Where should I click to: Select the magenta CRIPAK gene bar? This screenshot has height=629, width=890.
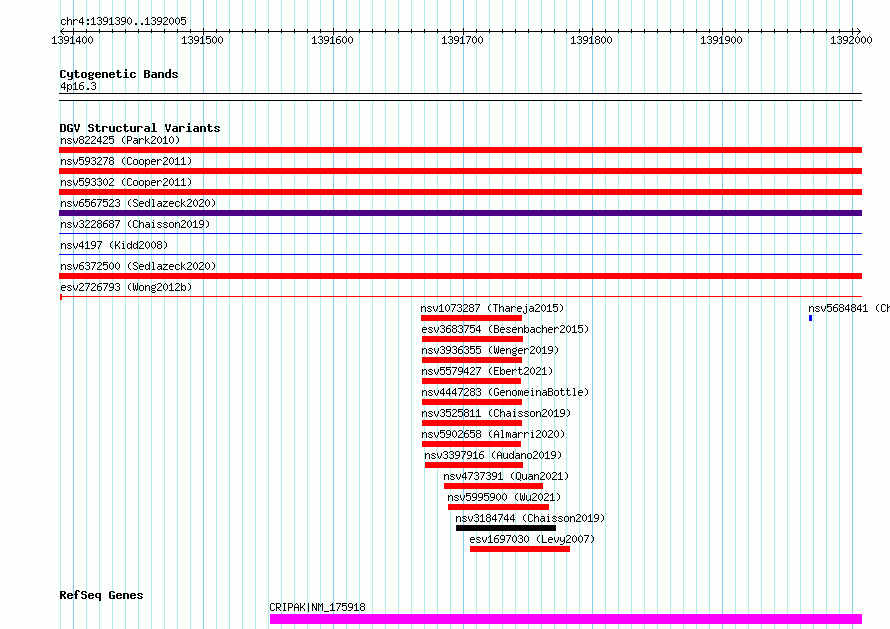pyautogui.click(x=566, y=619)
